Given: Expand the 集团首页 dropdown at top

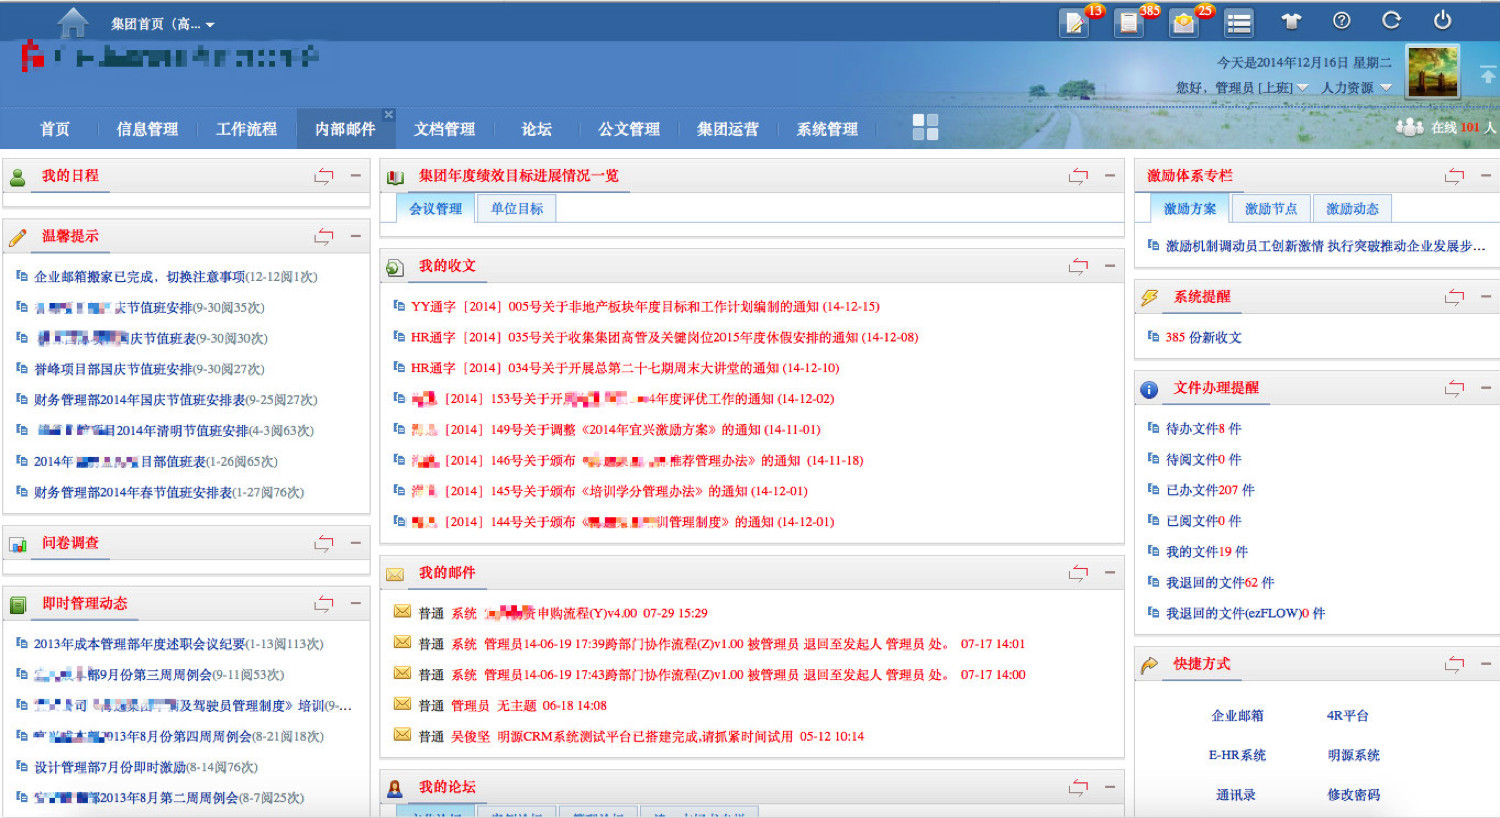Looking at the screenshot, I should [210, 25].
